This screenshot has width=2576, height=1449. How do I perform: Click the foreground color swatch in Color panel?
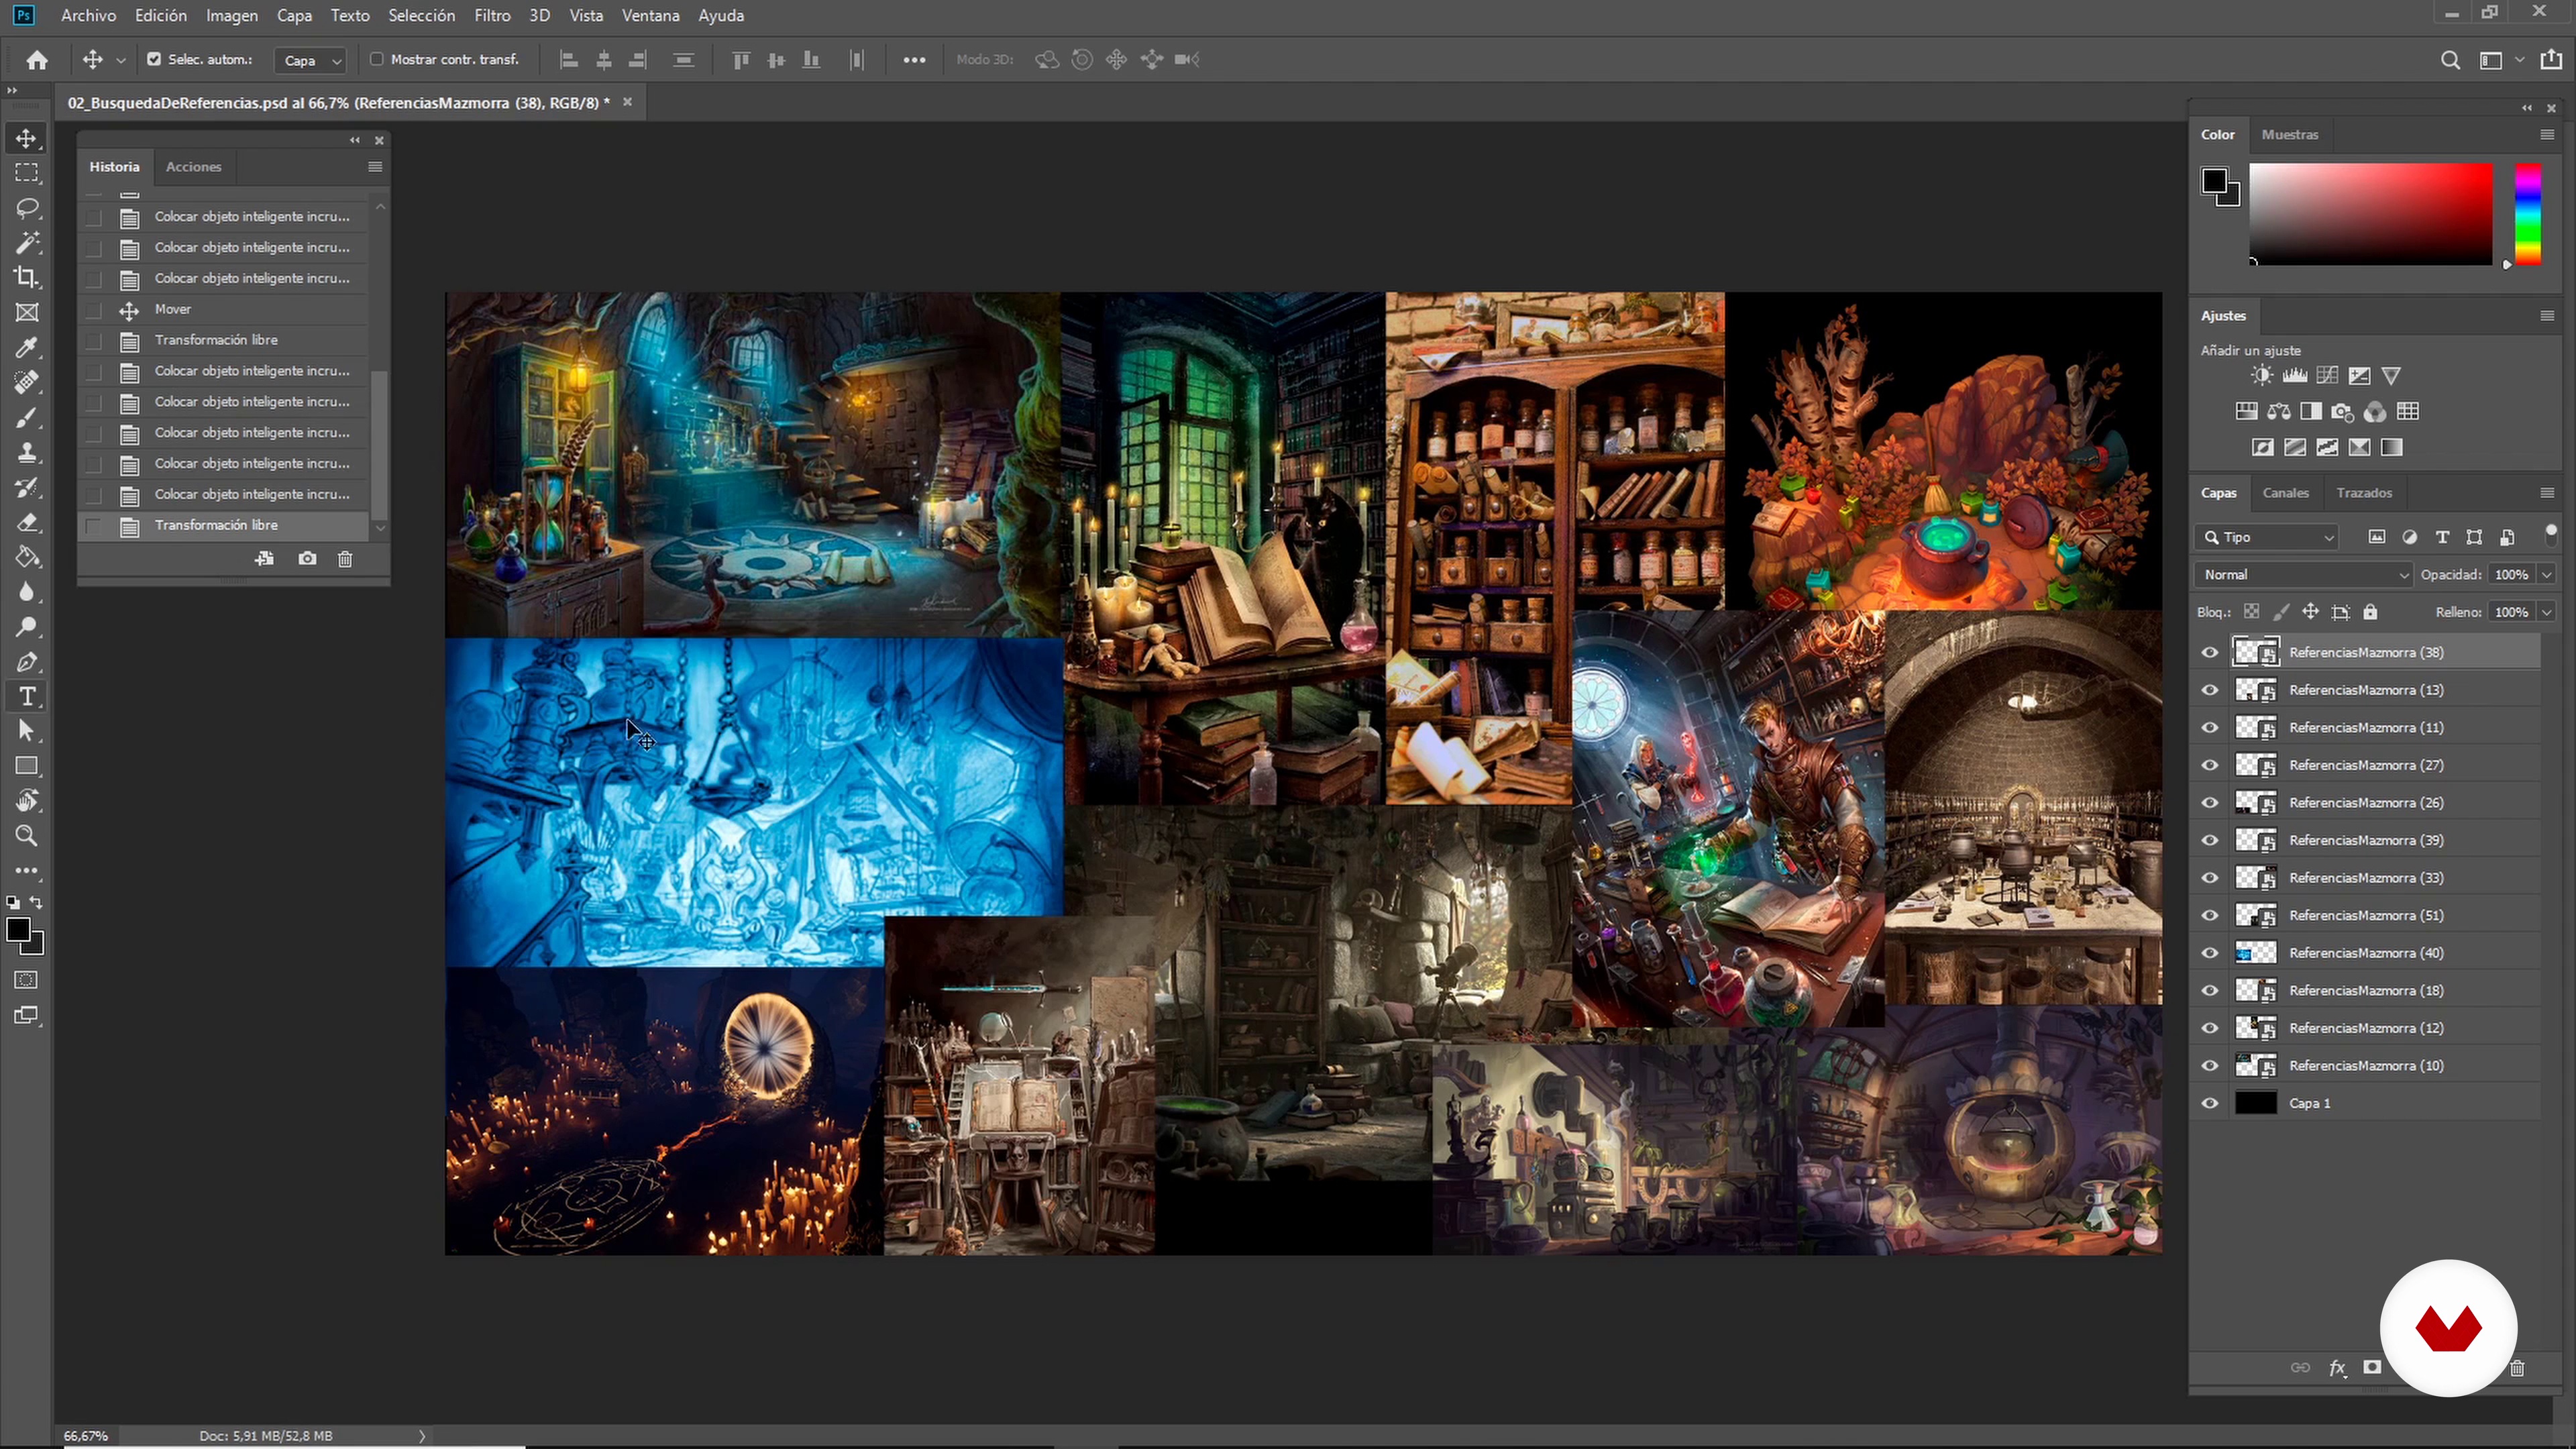pyautogui.click(x=2214, y=181)
